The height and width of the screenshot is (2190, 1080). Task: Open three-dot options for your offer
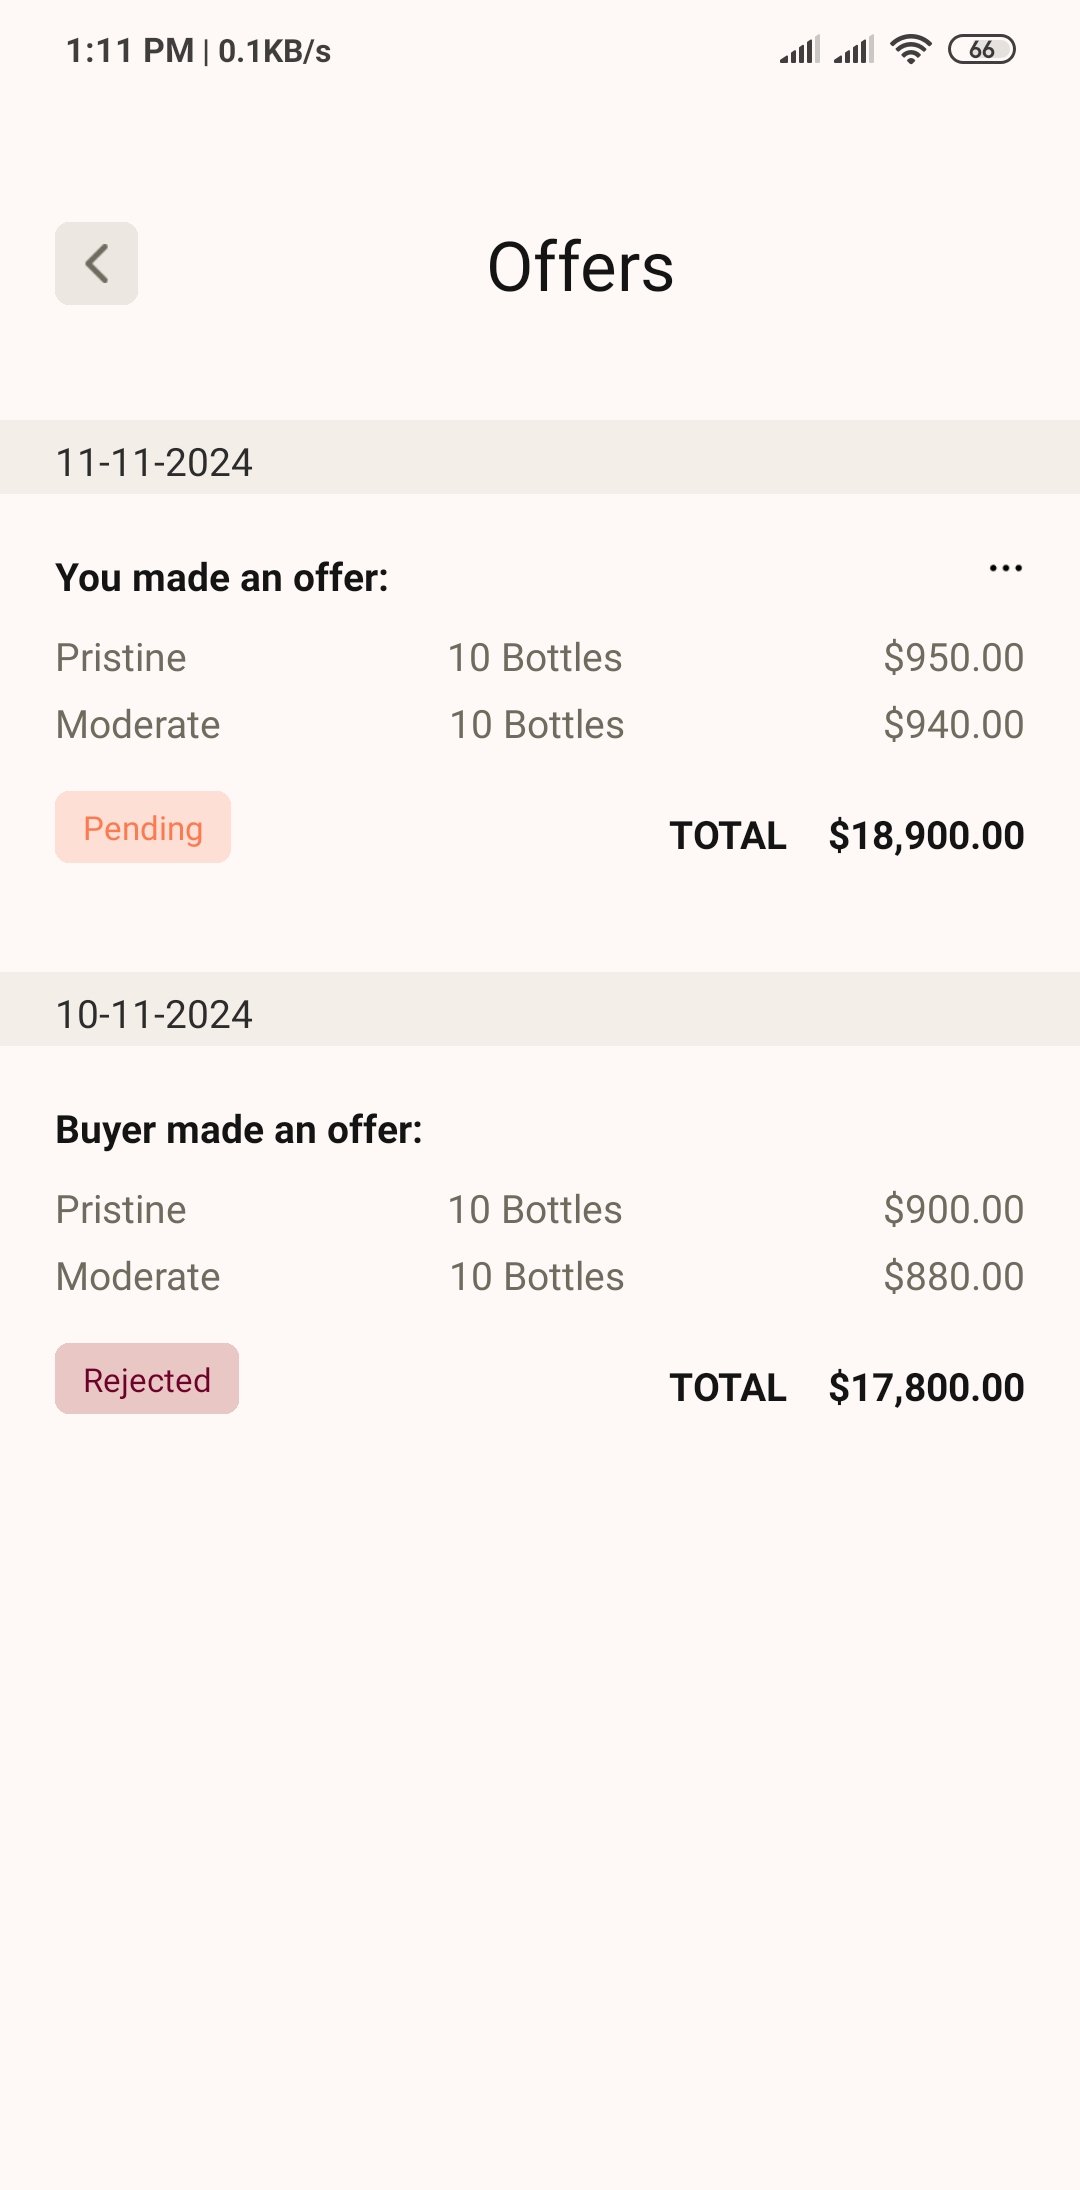coord(1005,569)
